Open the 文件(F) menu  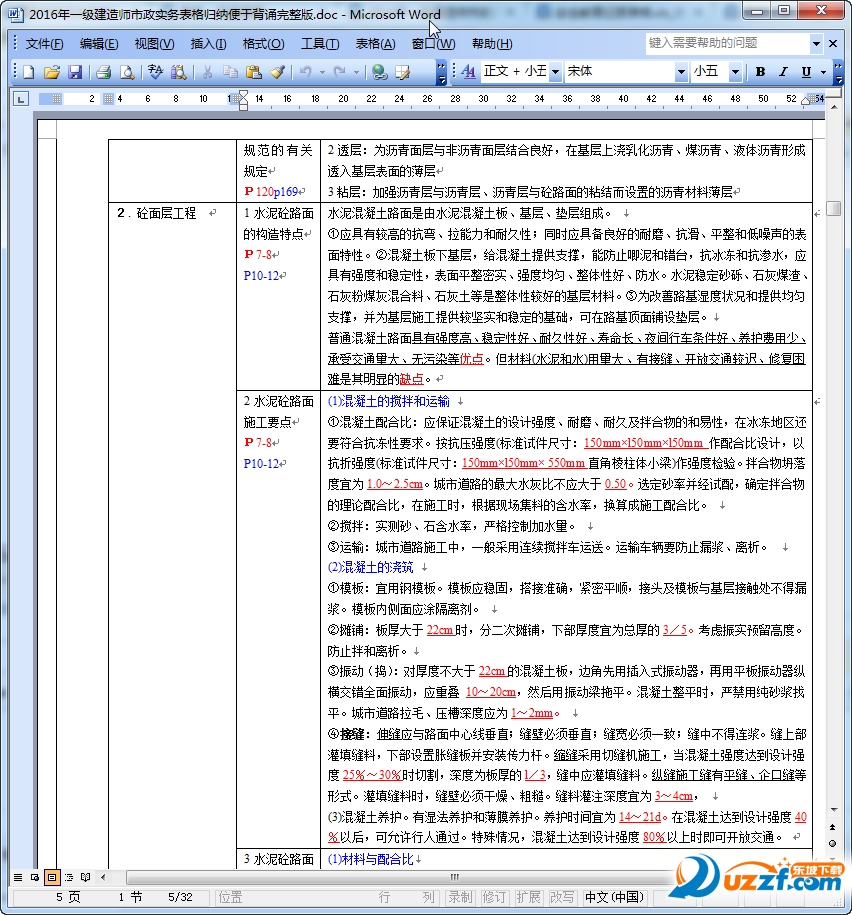(x=44, y=44)
